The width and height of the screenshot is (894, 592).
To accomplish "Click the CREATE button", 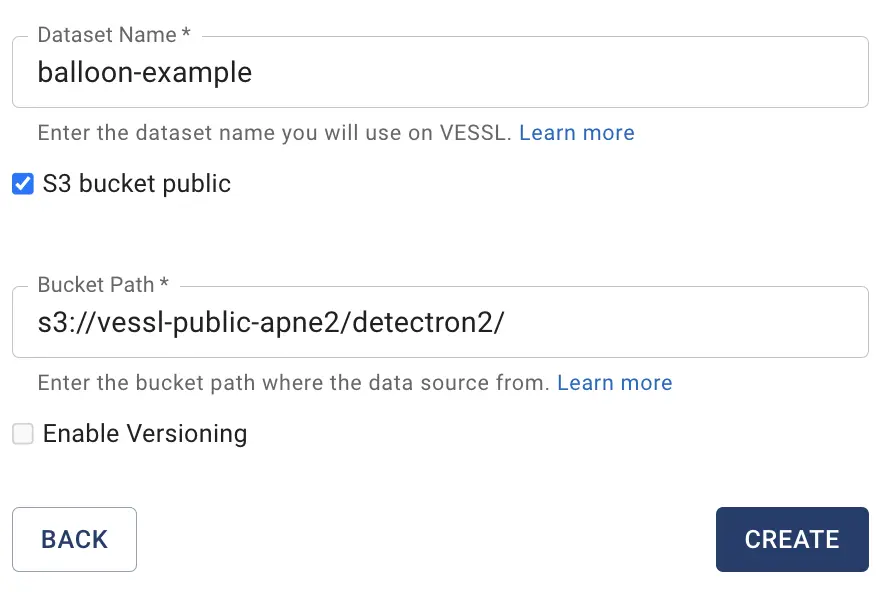I will click(791, 539).
